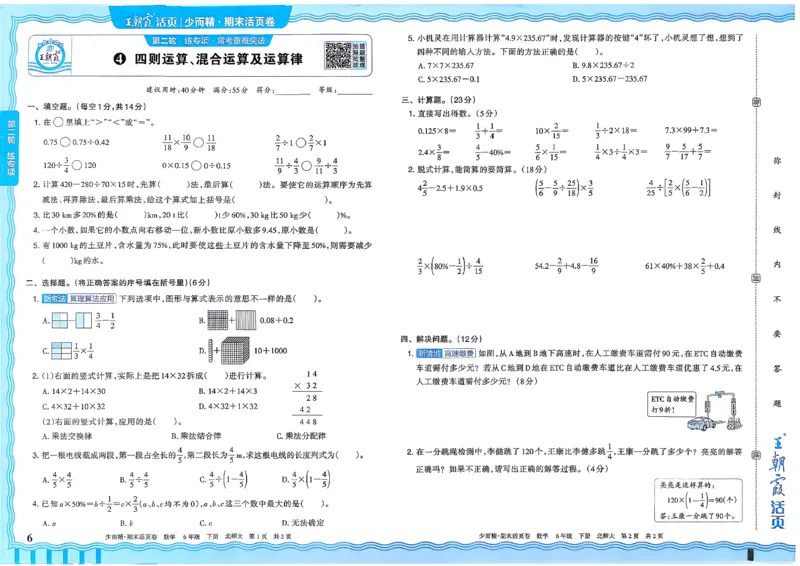Click the circled number 4 before the title
This screenshot has width=800, height=566.
(x=119, y=59)
